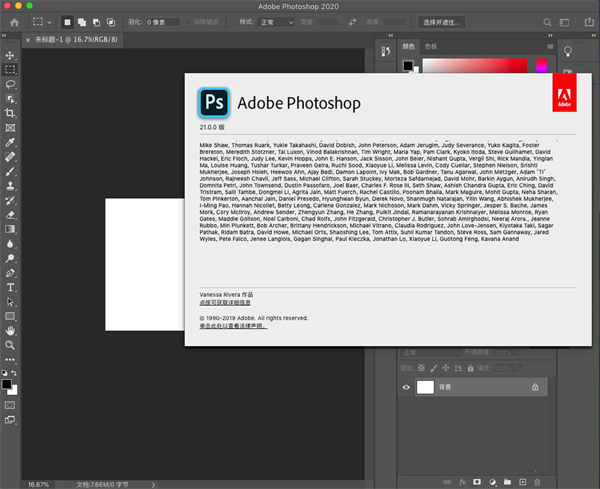The width and height of the screenshot is (600, 489).
Task: Open the Learn lightbulb panel icon
Action: pos(568,51)
